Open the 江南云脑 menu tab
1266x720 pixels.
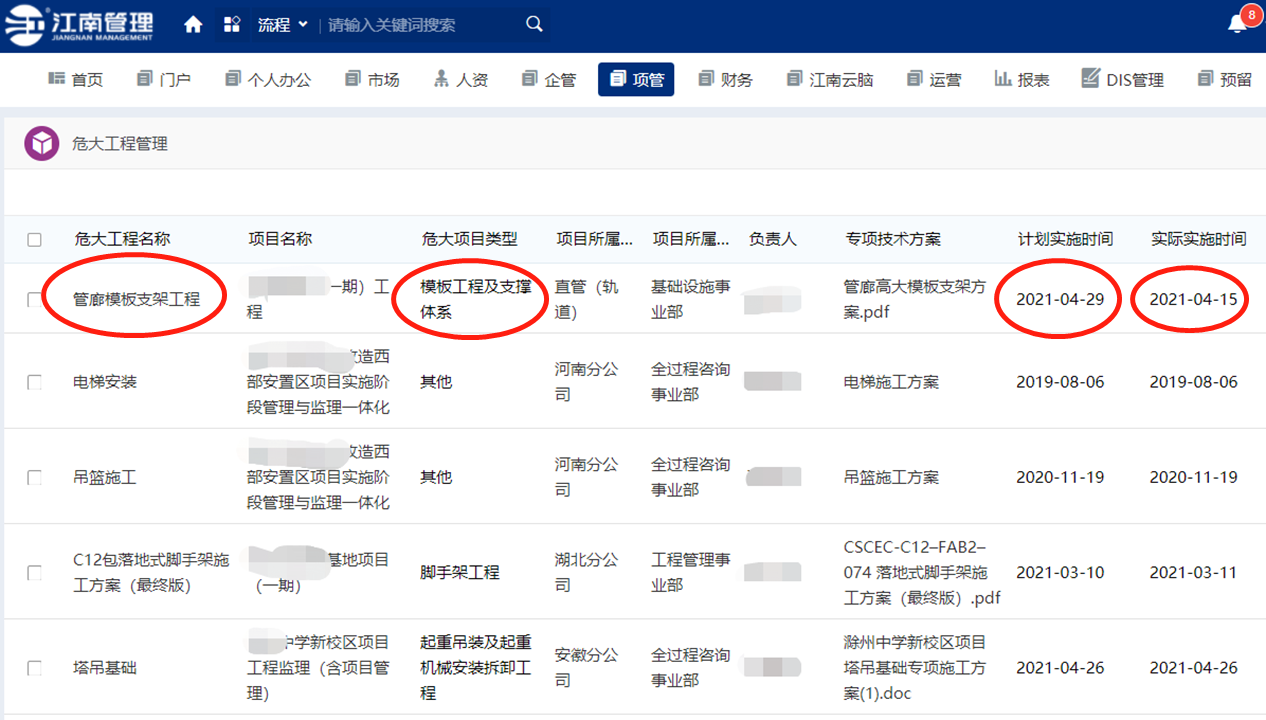830,80
